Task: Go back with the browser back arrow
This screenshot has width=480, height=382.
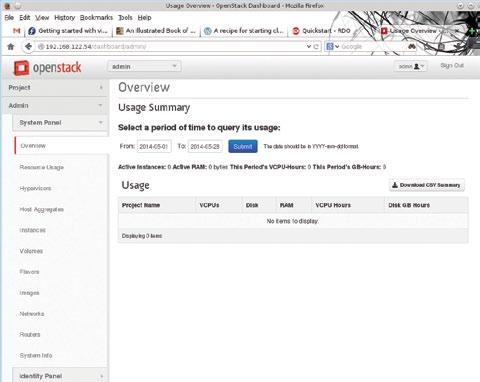Action: coord(28,46)
